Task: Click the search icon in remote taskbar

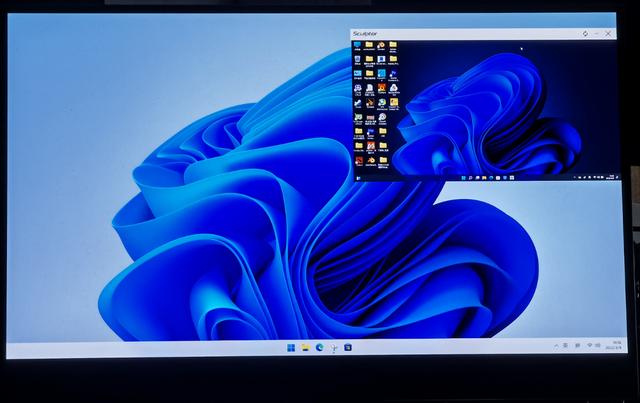Action: click(x=470, y=178)
